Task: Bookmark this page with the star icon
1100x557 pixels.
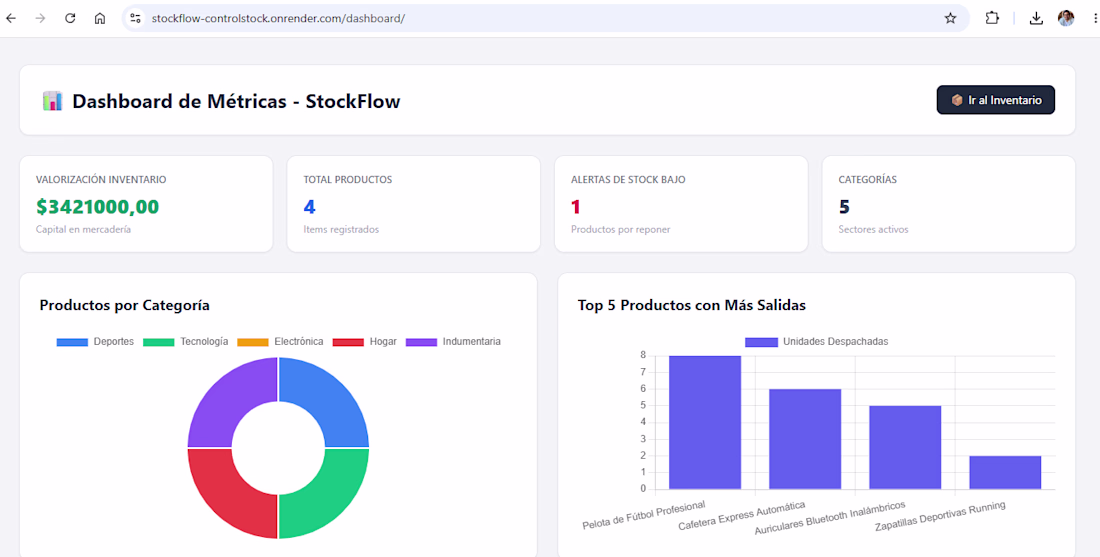Action: tap(950, 19)
